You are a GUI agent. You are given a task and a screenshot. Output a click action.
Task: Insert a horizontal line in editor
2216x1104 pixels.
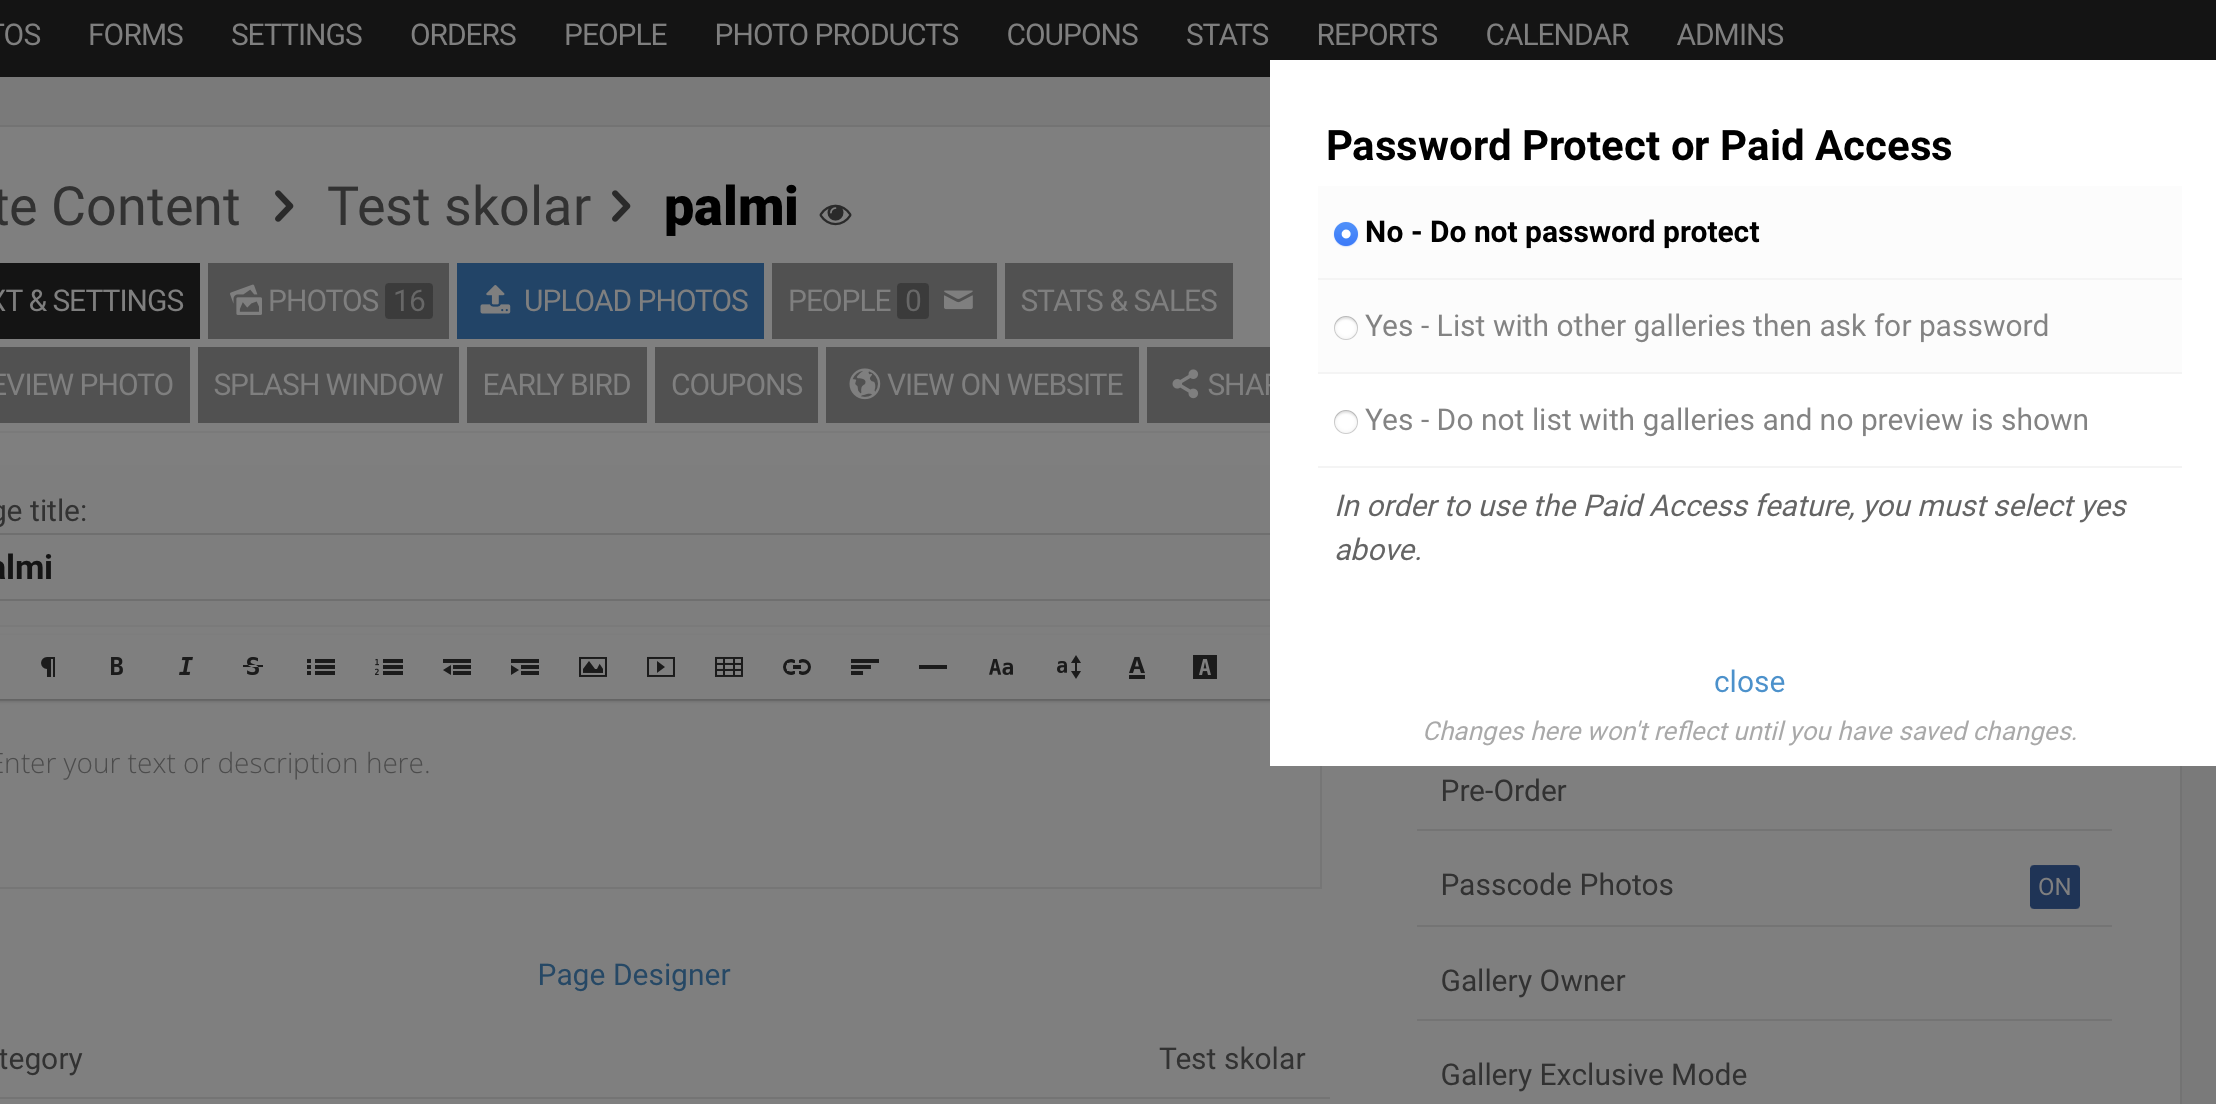coord(933,667)
